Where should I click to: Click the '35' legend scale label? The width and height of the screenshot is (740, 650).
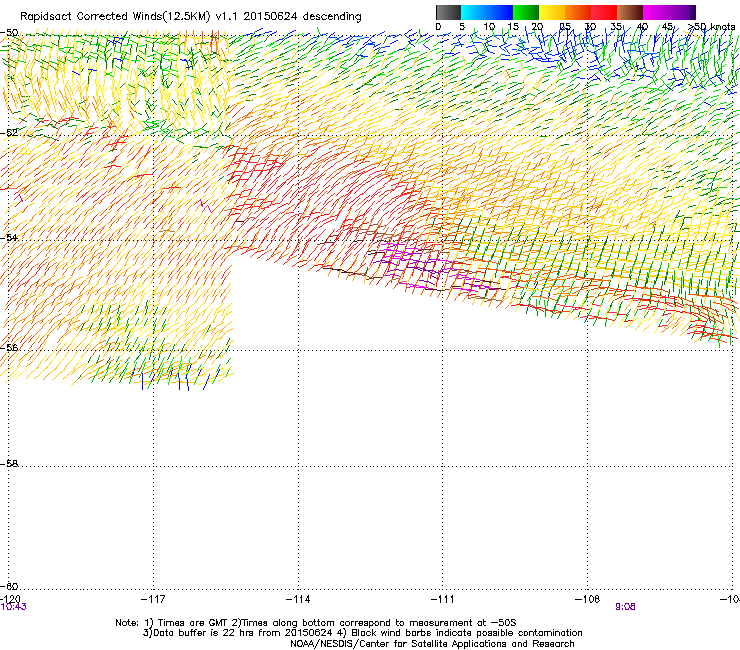pyautogui.click(x=616, y=27)
